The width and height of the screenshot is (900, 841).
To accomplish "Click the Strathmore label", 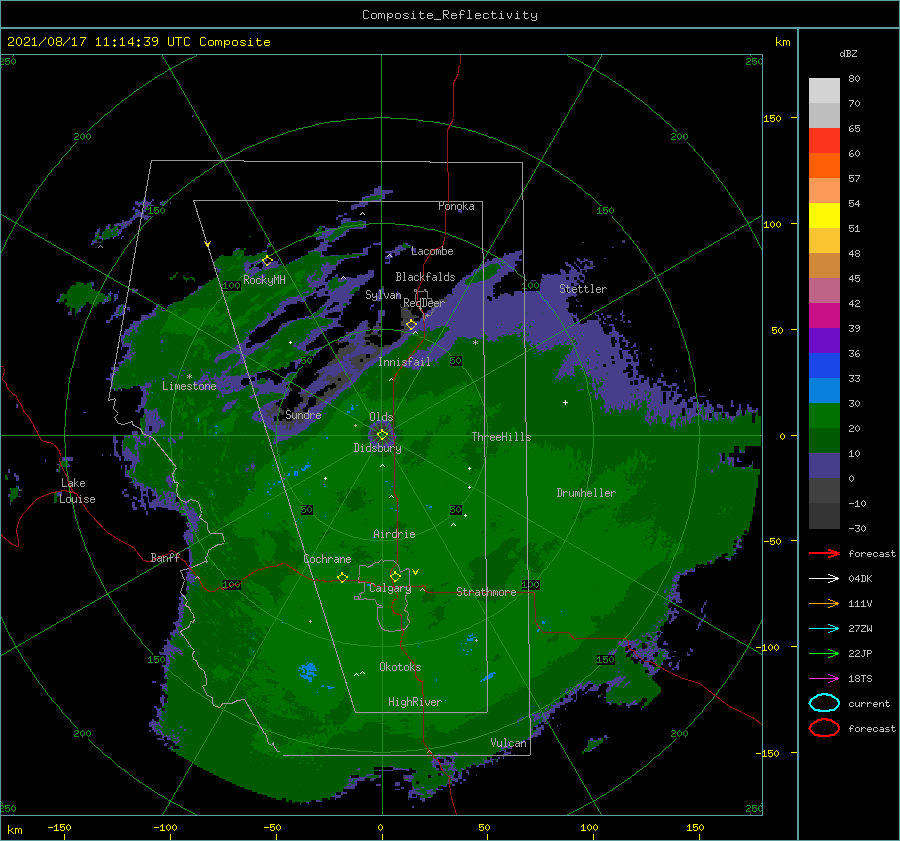I will click(x=486, y=592).
